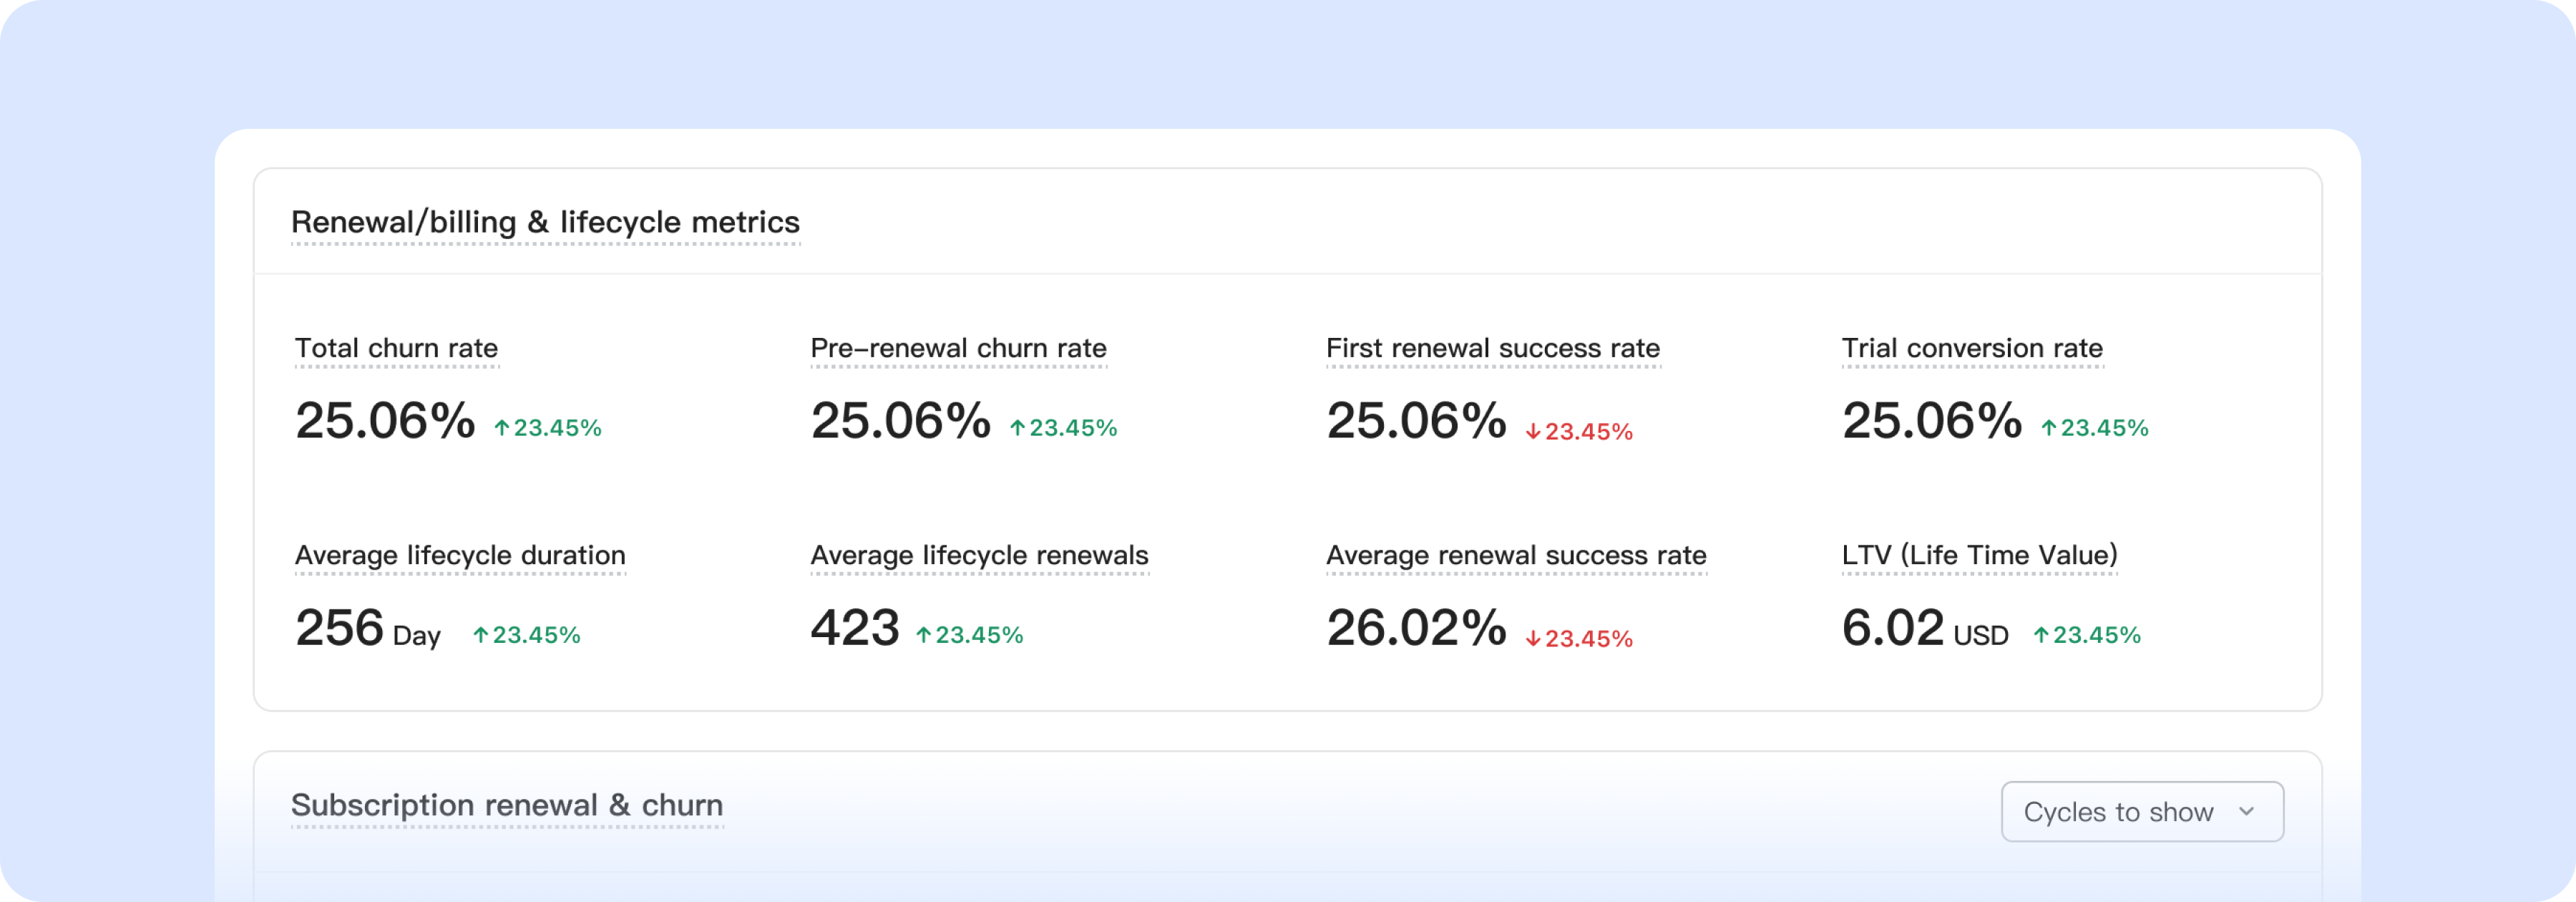Select the Average lifecycle duration label
Image resolution: width=2576 pixels, height=902 pixels.
coord(459,555)
